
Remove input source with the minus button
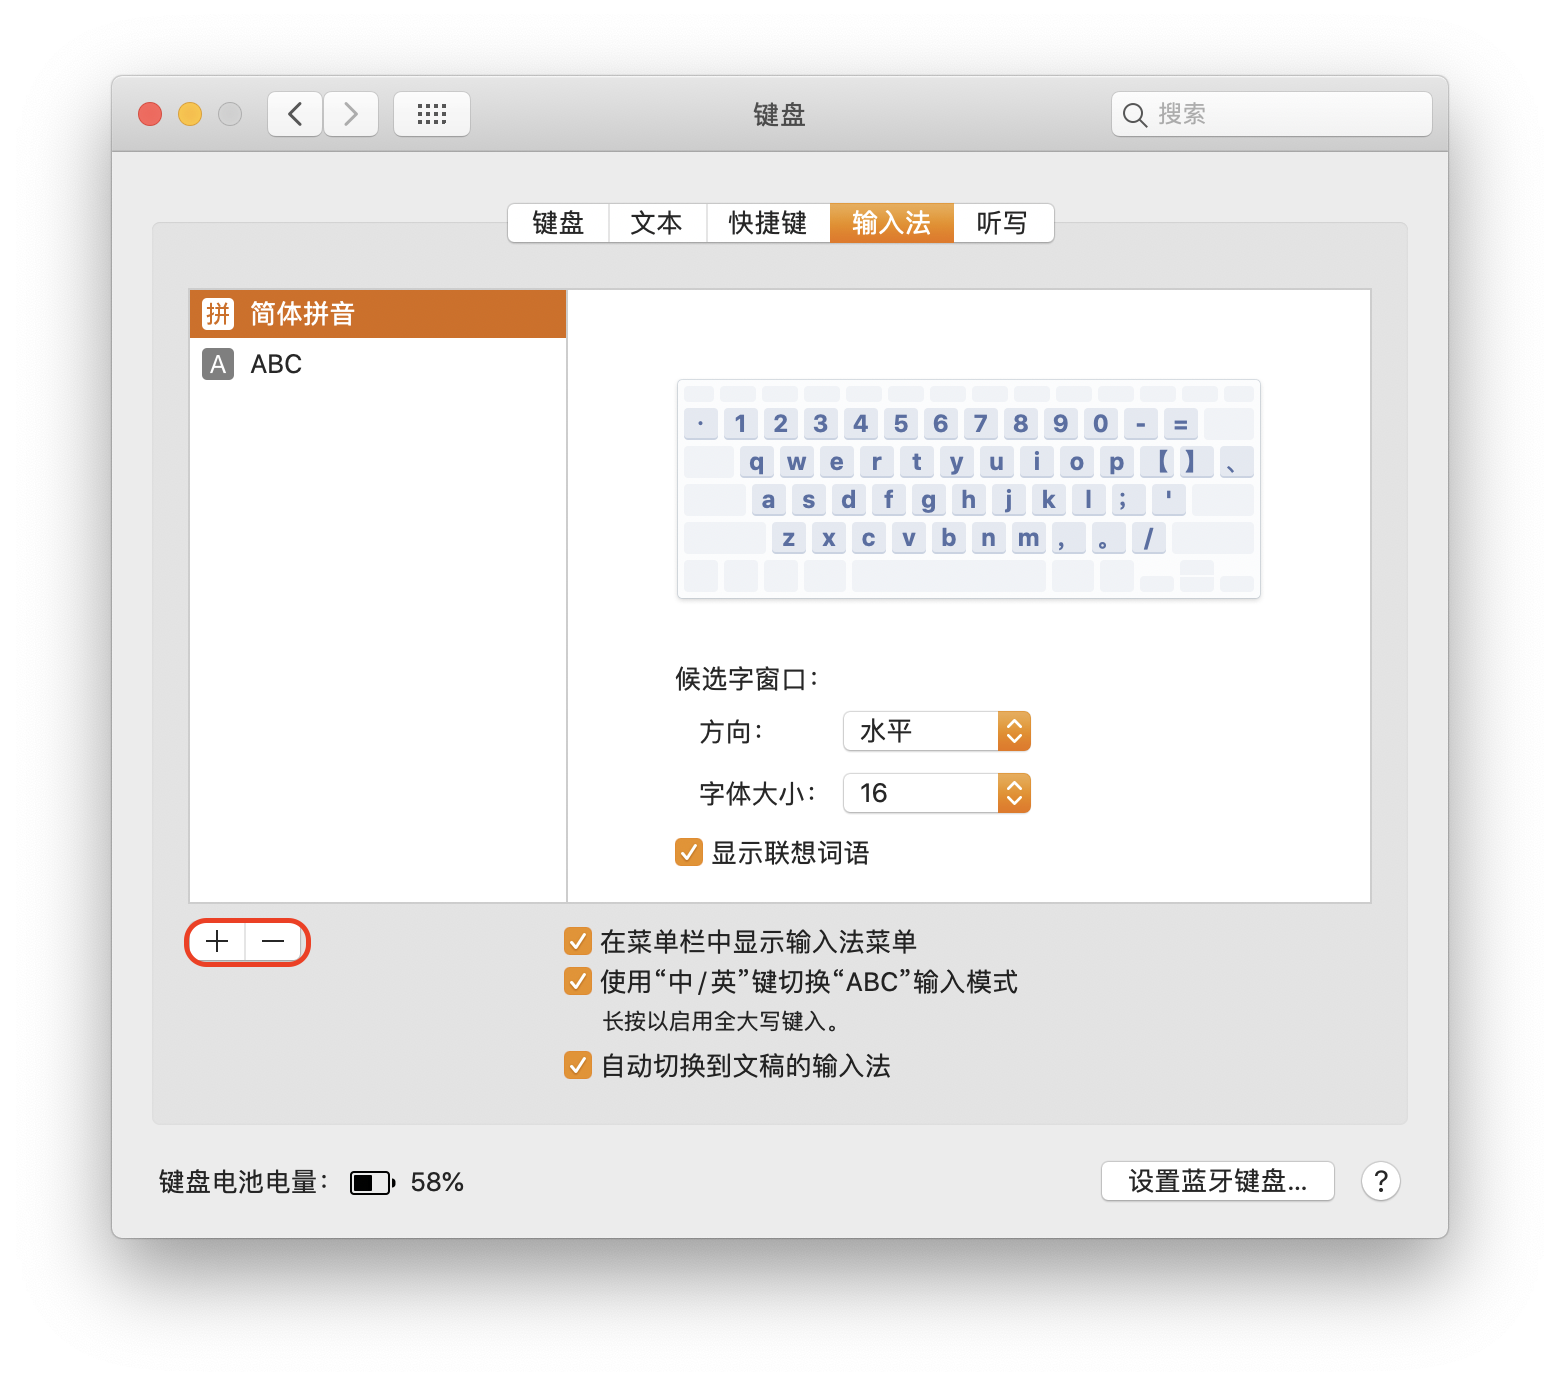[273, 942]
